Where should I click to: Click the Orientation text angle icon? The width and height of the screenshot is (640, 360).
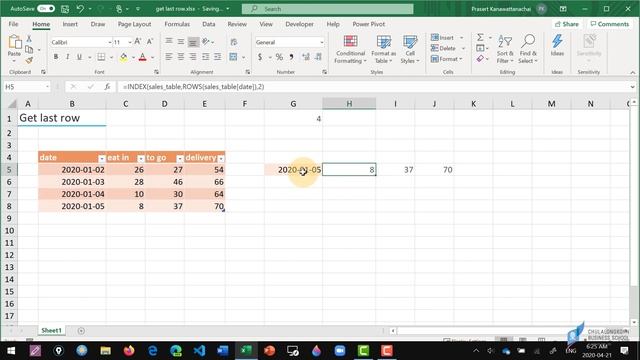(x=206, y=42)
